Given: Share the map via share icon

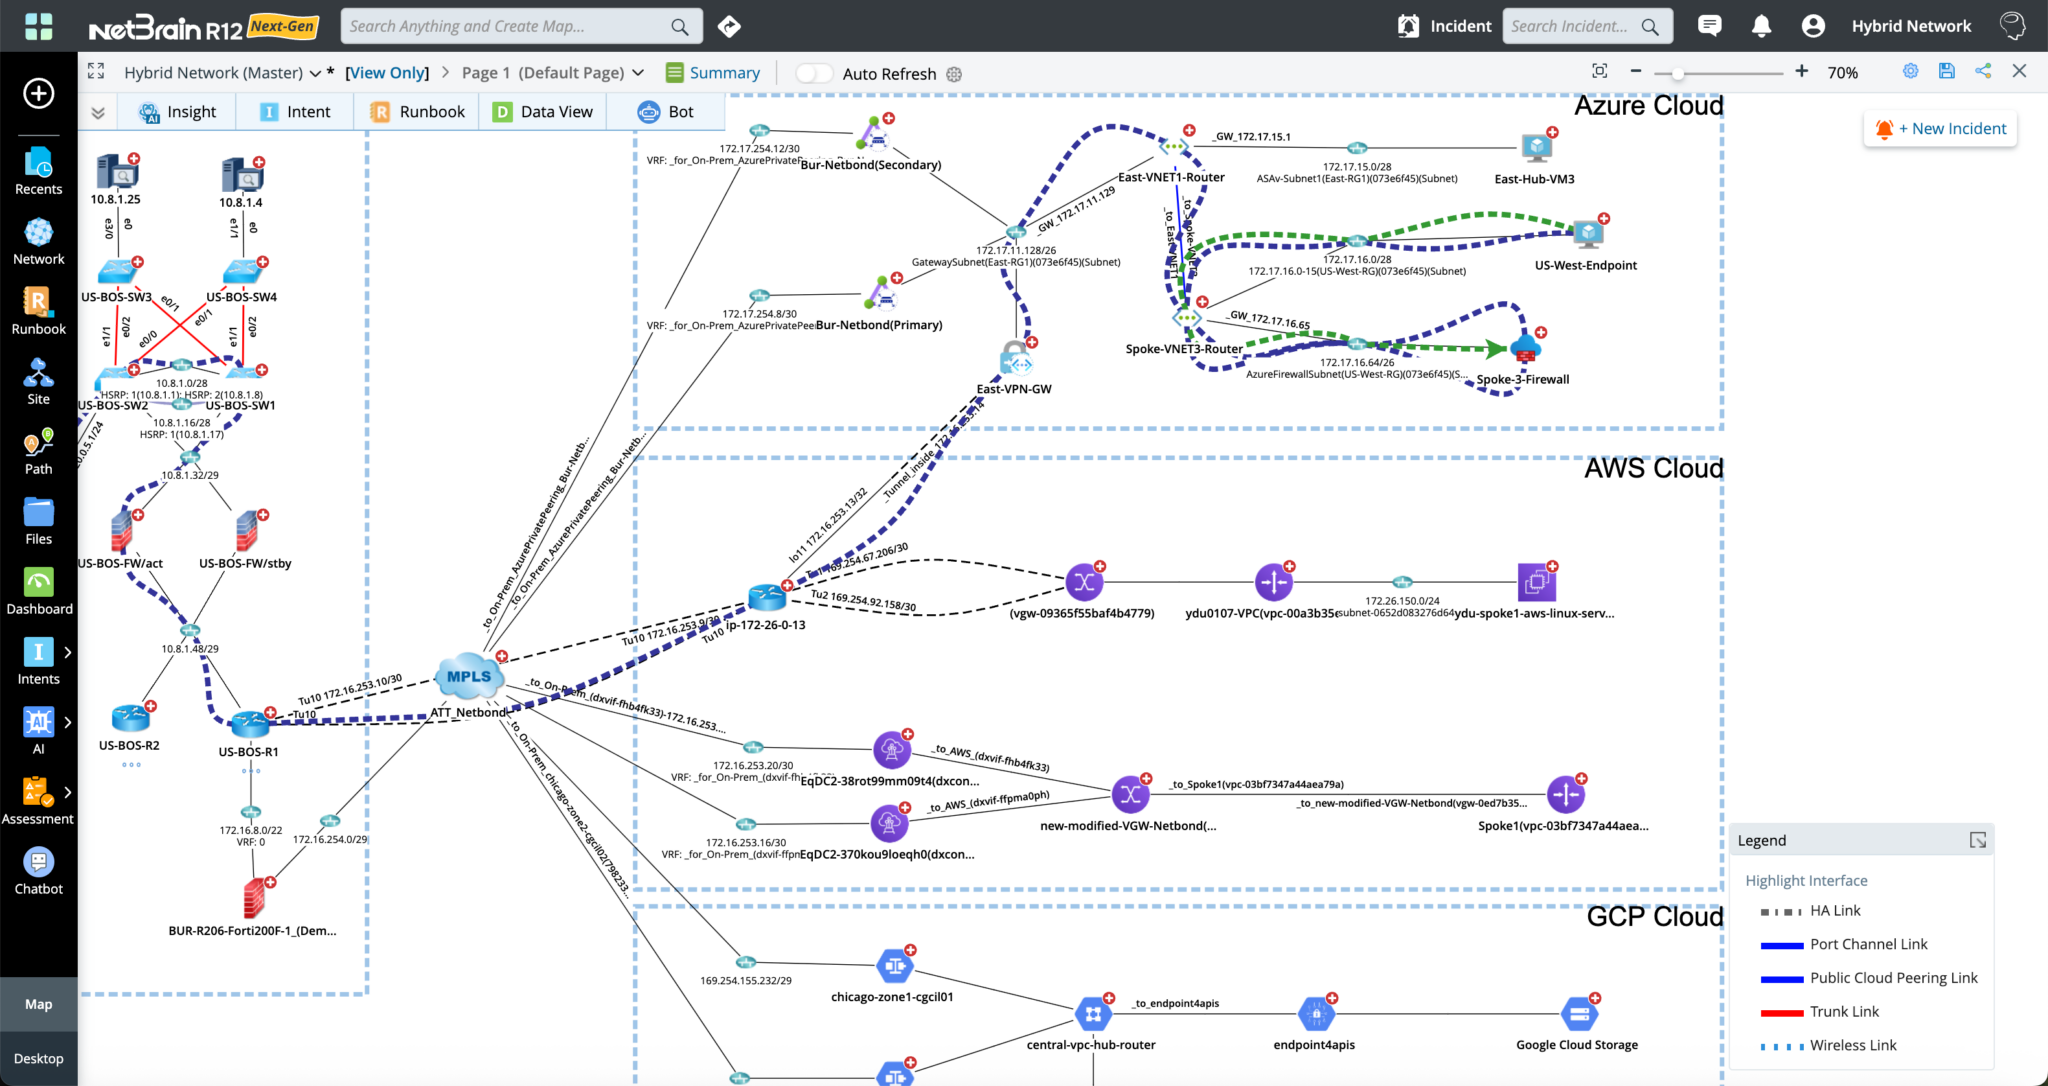Looking at the screenshot, I should coord(1983,71).
